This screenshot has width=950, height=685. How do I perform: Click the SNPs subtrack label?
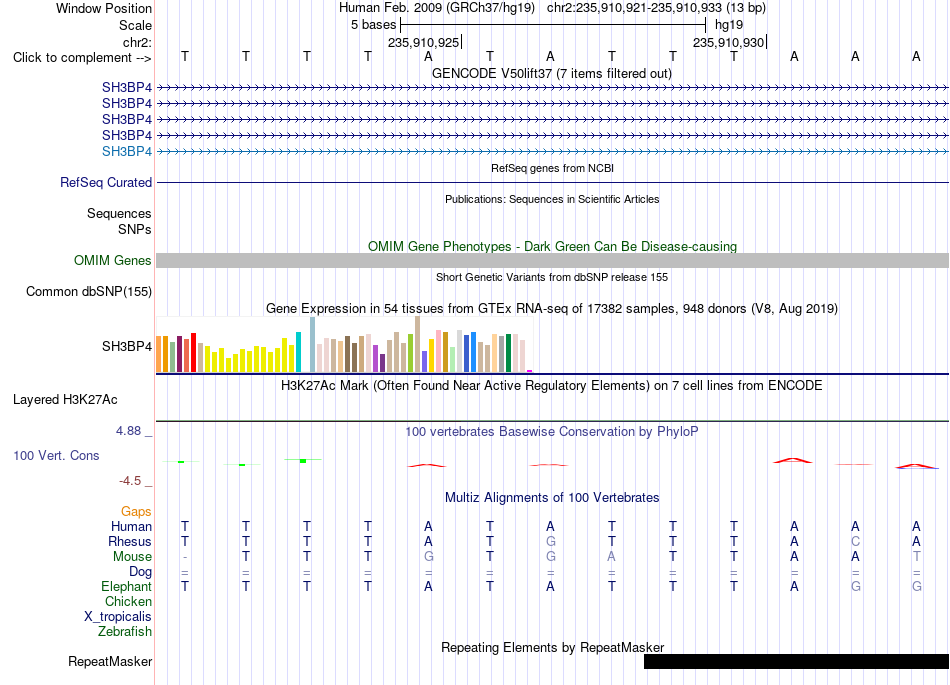135,230
